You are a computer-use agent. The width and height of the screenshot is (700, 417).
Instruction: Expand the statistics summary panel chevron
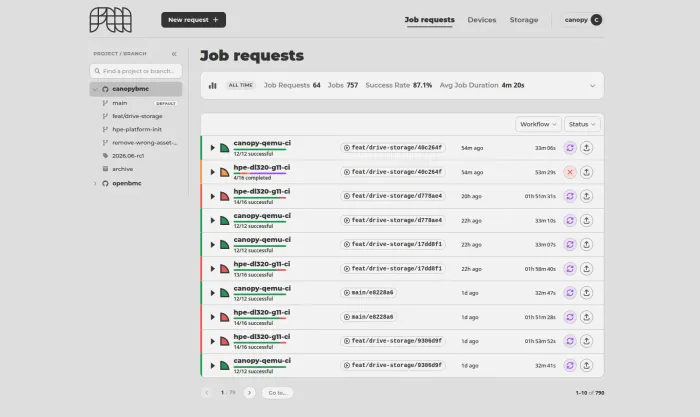coord(592,85)
